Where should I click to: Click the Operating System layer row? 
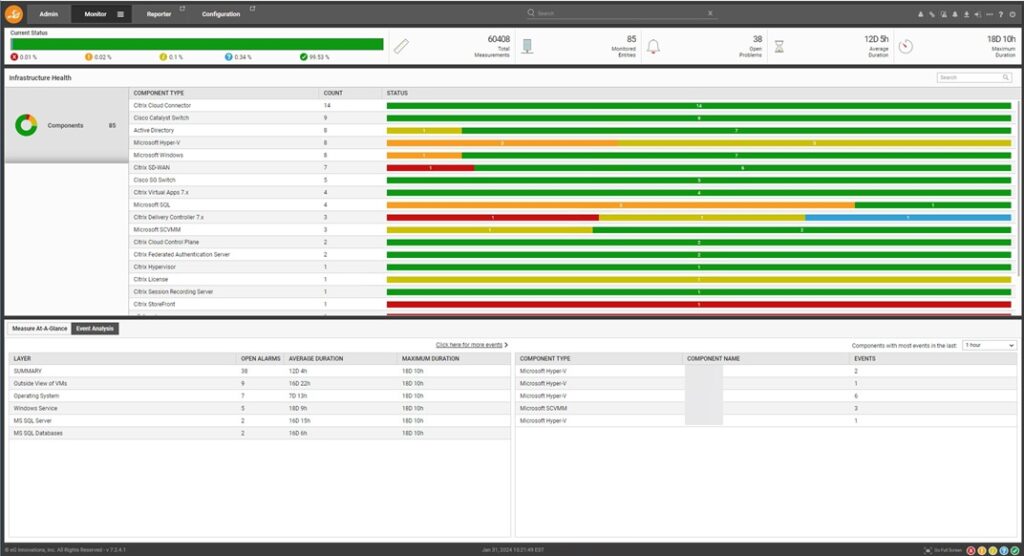tap(259, 396)
